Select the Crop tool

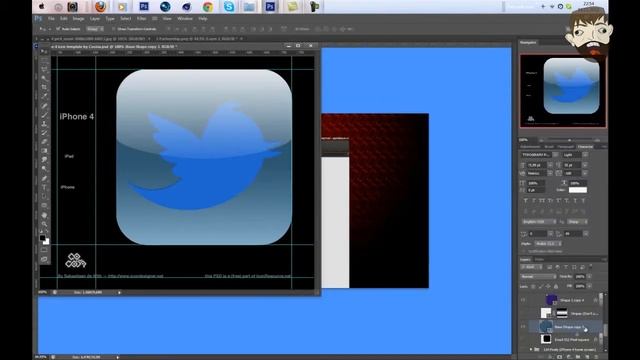point(44,87)
